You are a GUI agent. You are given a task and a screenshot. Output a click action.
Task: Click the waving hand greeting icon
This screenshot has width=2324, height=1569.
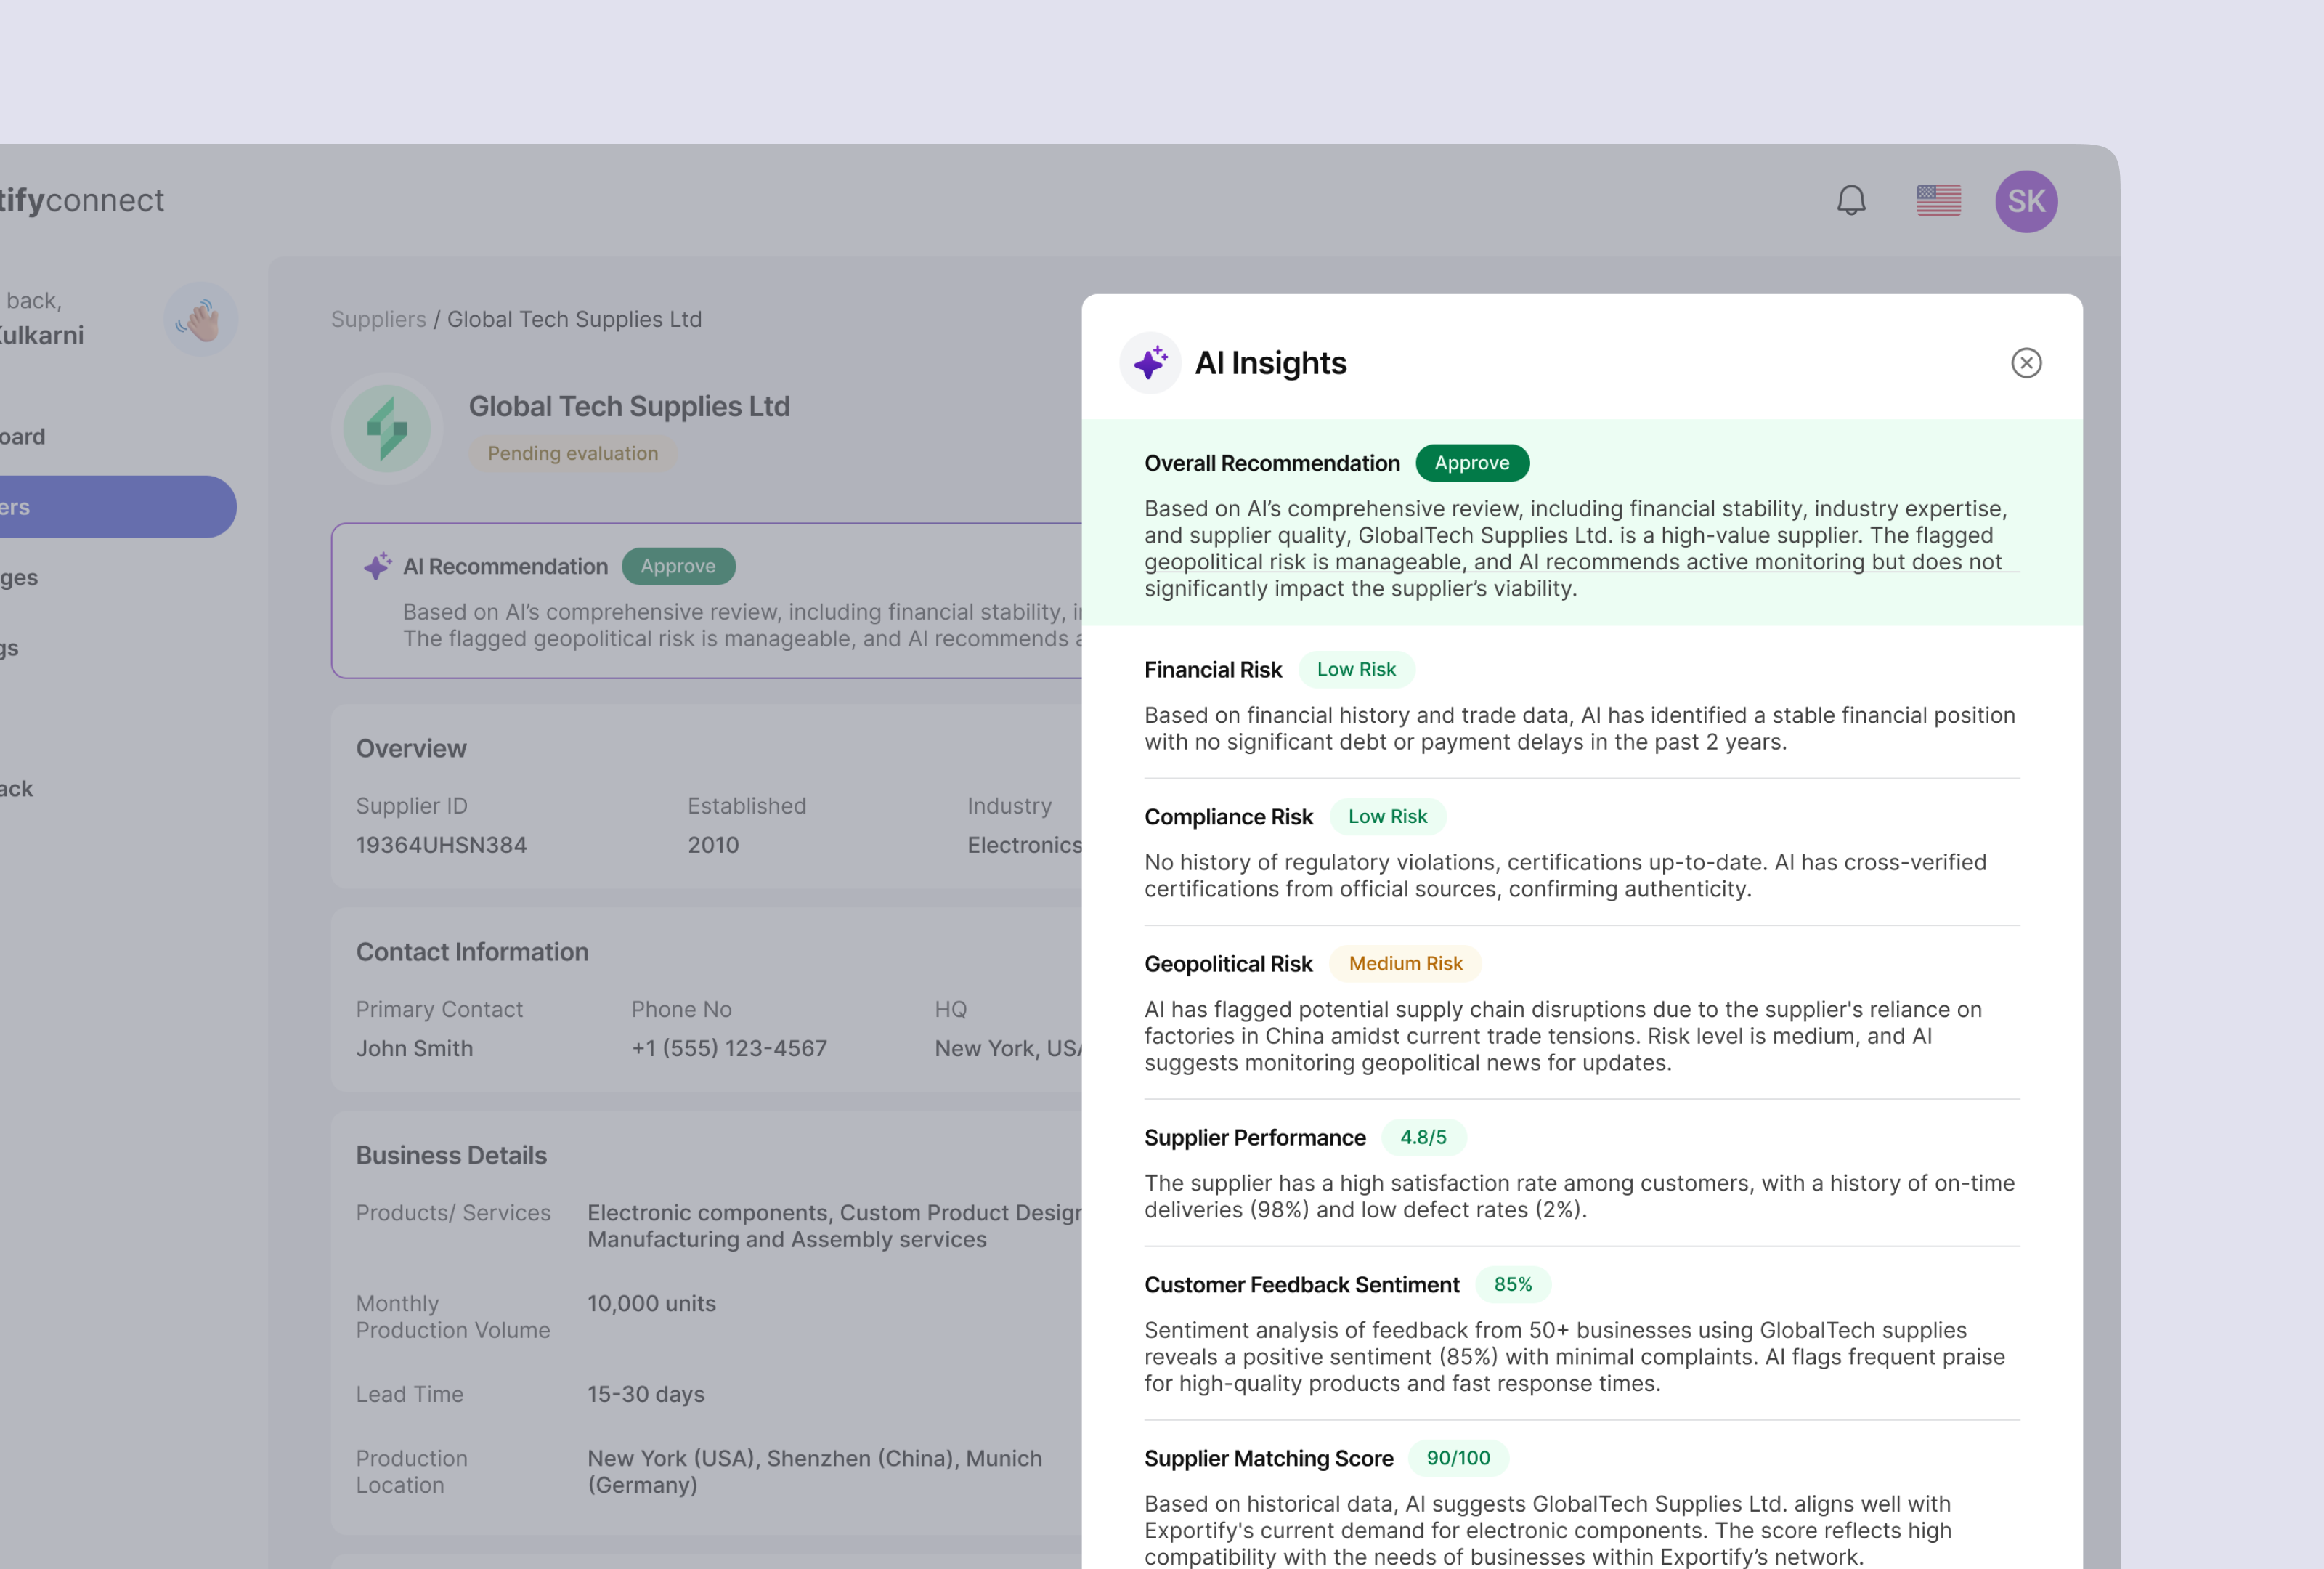click(x=200, y=318)
